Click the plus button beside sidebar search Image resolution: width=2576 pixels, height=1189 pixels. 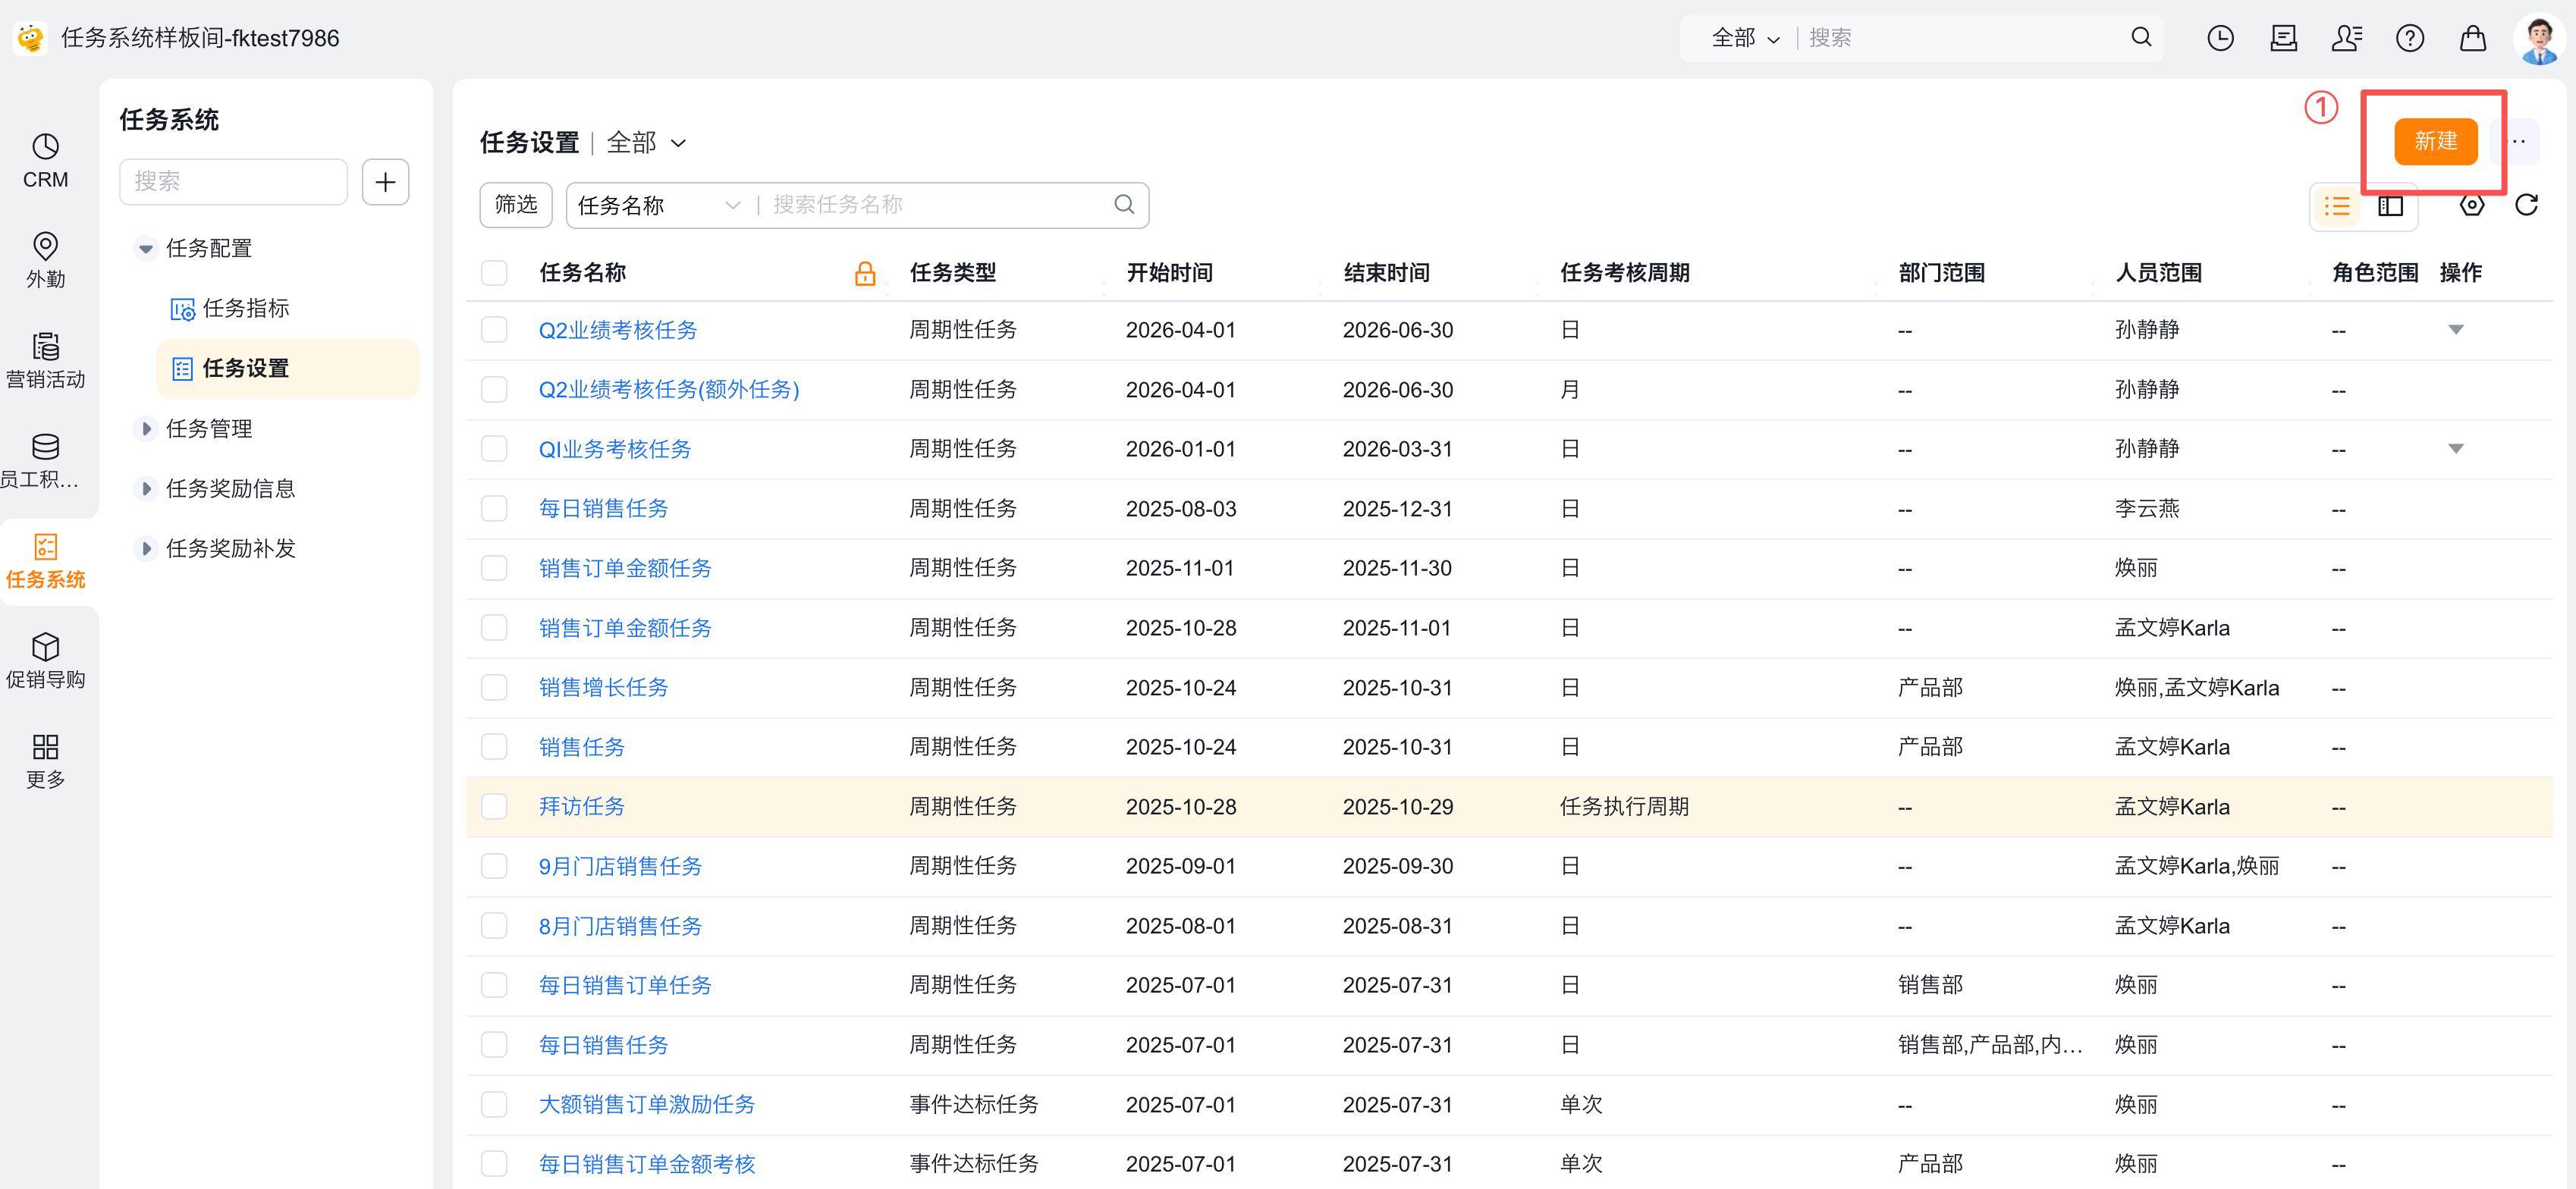pos(385,182)
